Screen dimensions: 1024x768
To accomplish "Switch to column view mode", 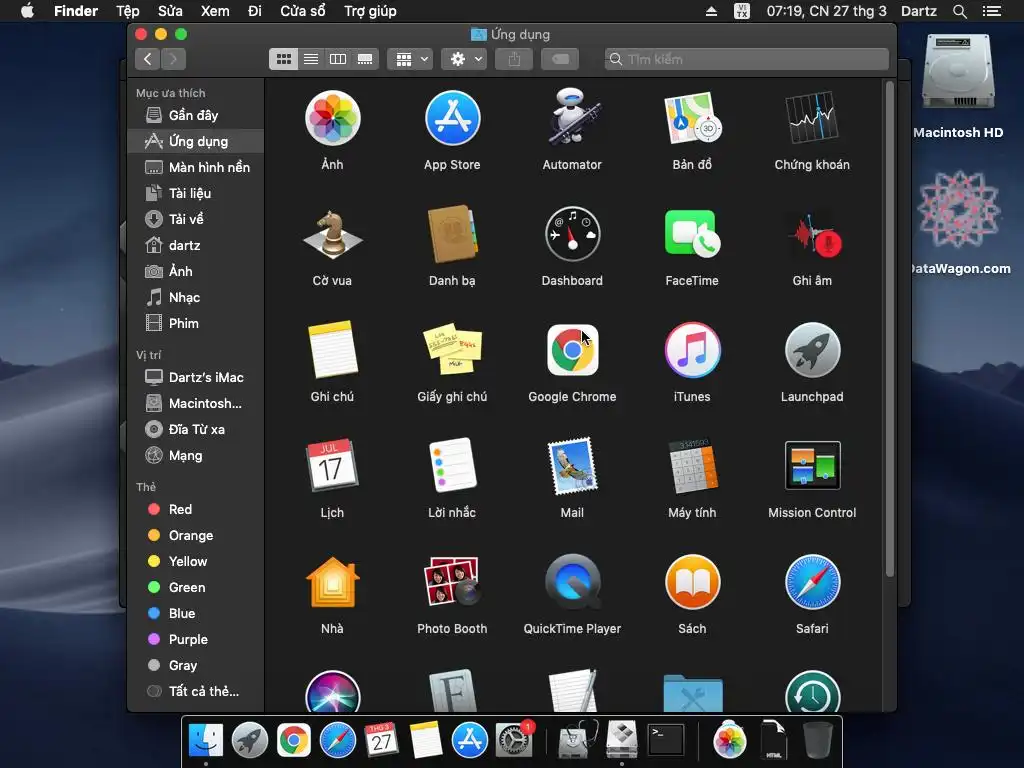I will (x=338, y=59).
